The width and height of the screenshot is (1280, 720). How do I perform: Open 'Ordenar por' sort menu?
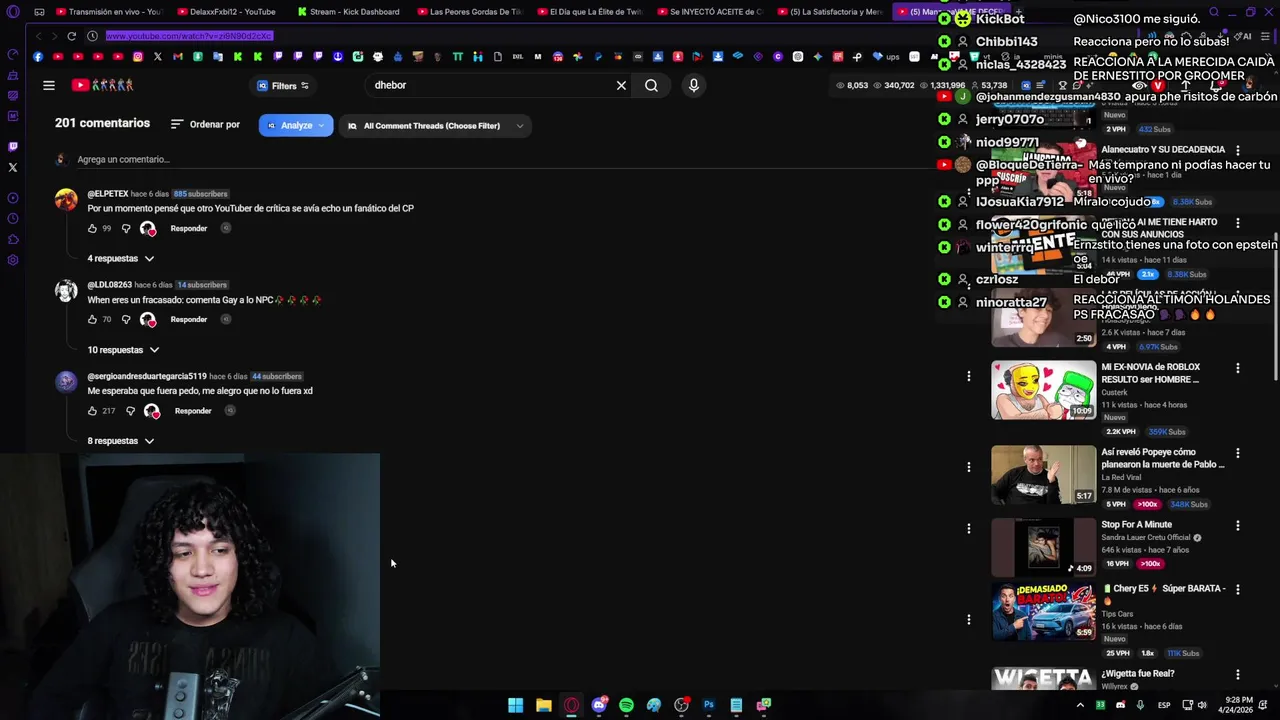point(206,125)
